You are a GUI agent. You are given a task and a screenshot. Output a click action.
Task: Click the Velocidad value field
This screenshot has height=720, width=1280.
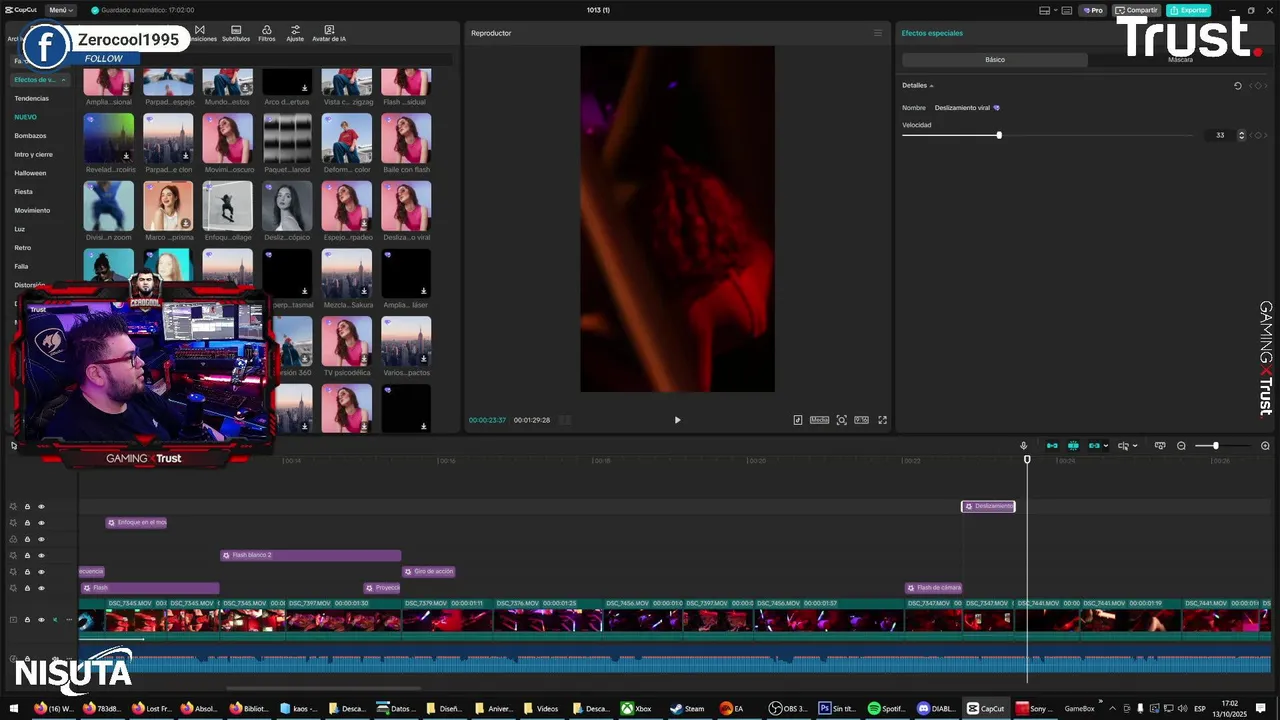(1219, 135)
